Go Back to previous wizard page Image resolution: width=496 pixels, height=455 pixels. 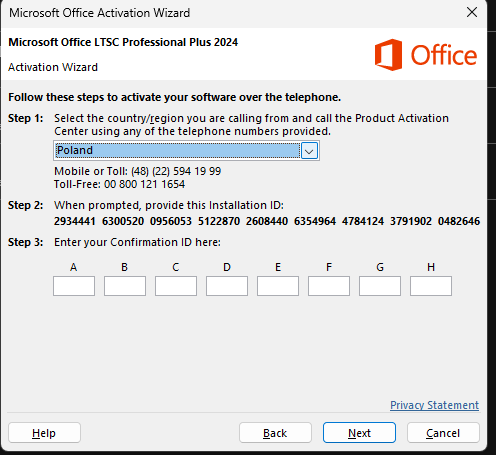point(275,433)
